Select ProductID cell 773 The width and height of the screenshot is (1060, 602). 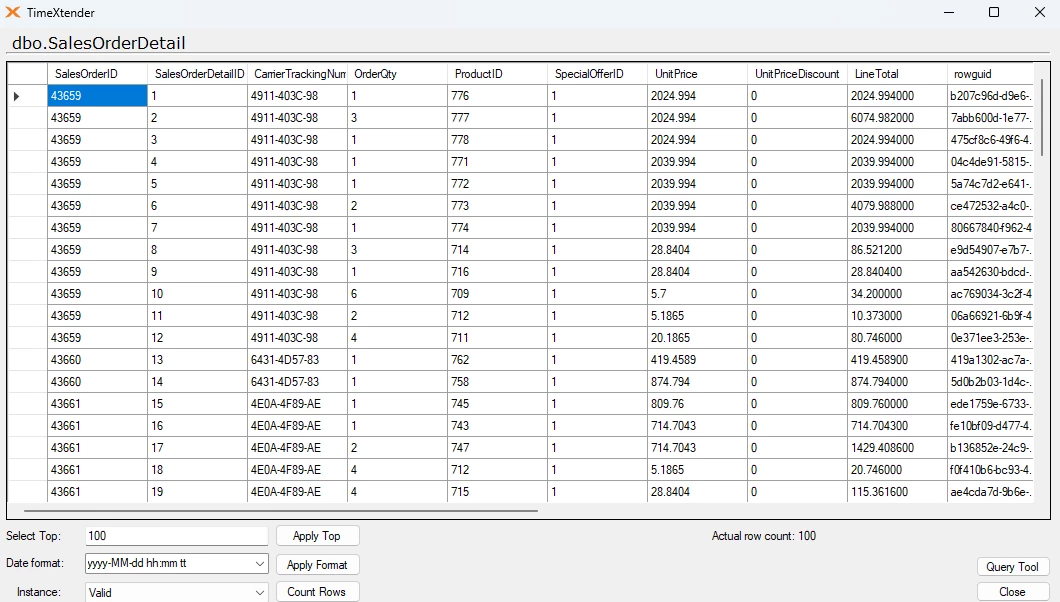pos(498,205)
